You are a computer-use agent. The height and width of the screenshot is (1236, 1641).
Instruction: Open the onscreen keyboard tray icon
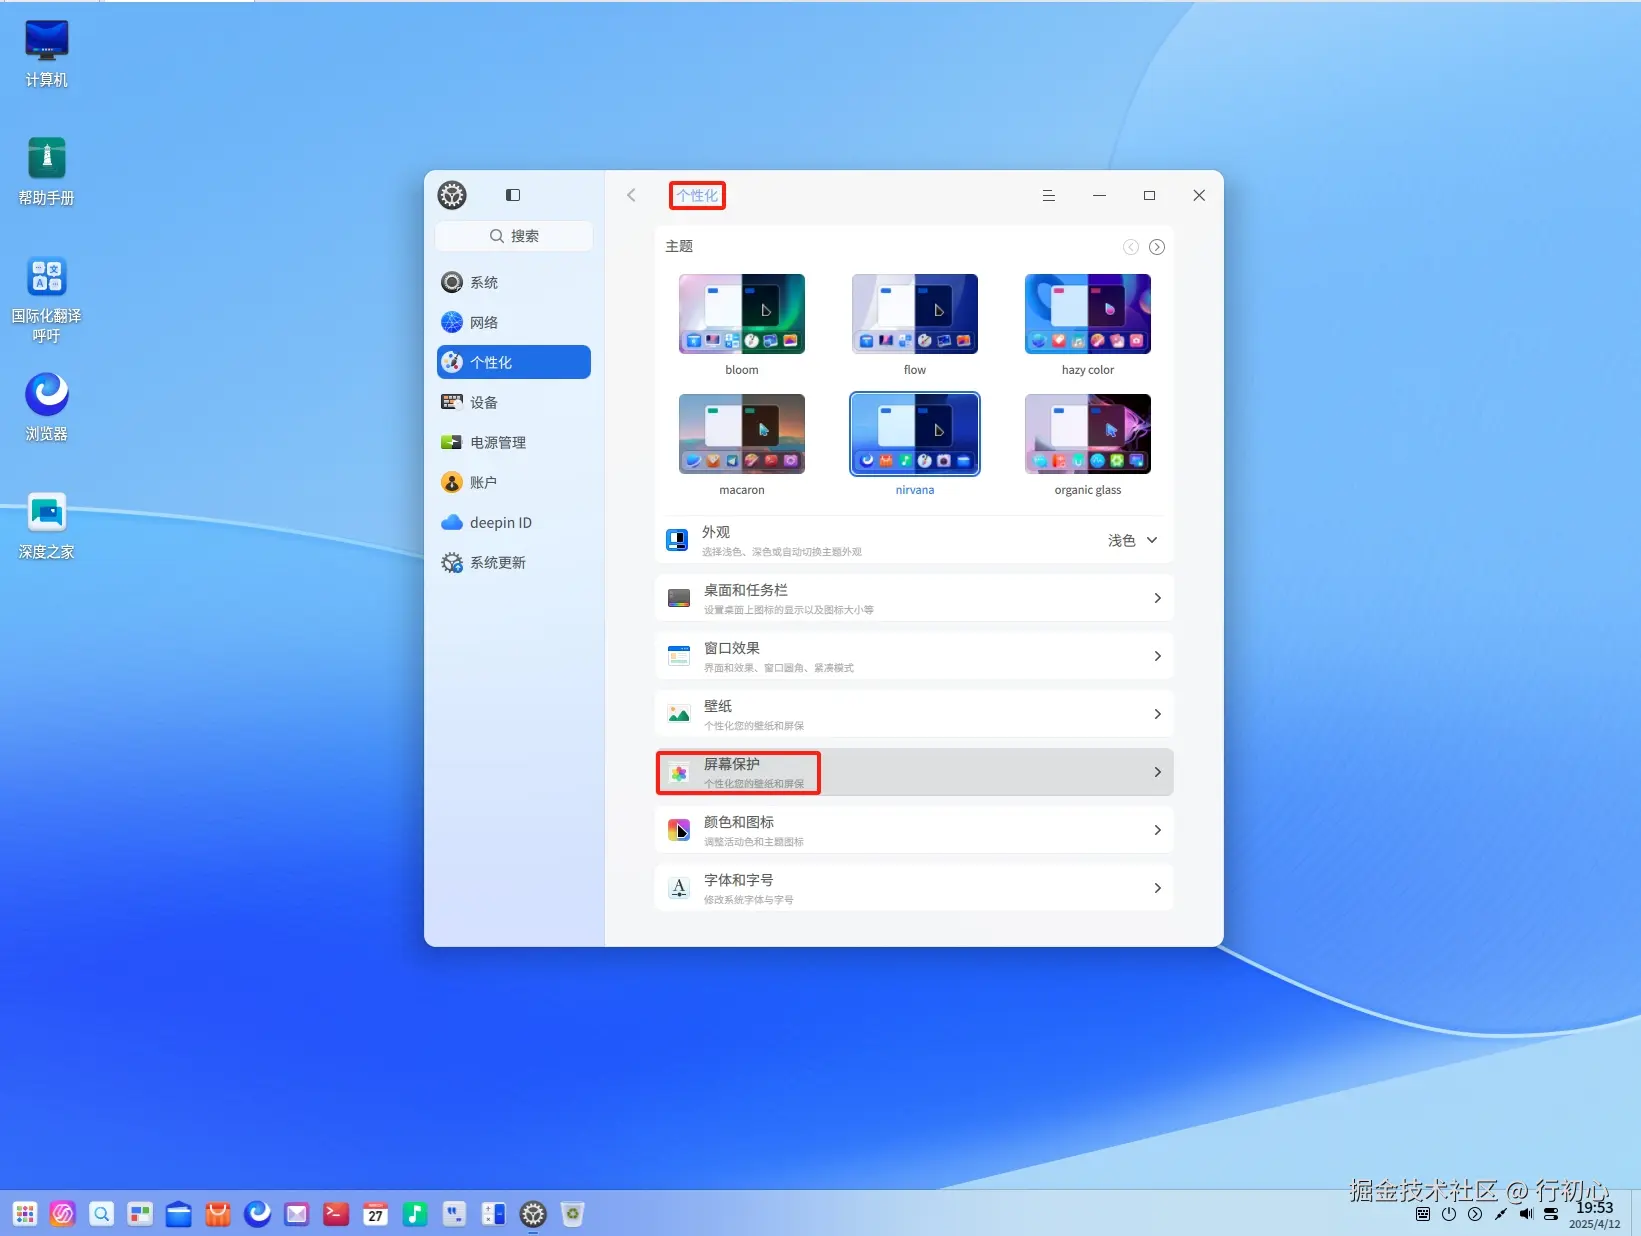(1423, 1214)
